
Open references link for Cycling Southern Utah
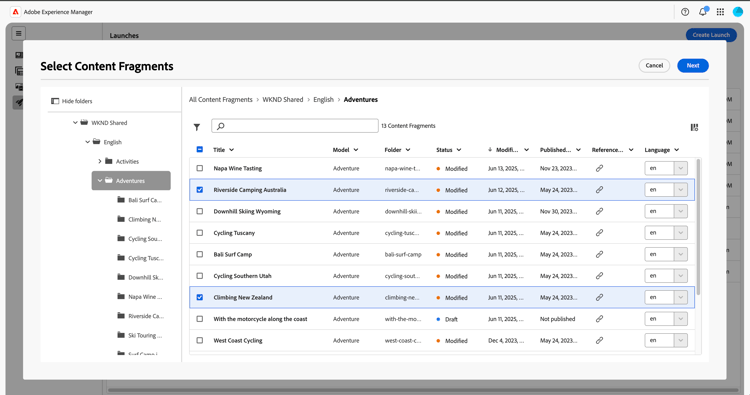599,276
